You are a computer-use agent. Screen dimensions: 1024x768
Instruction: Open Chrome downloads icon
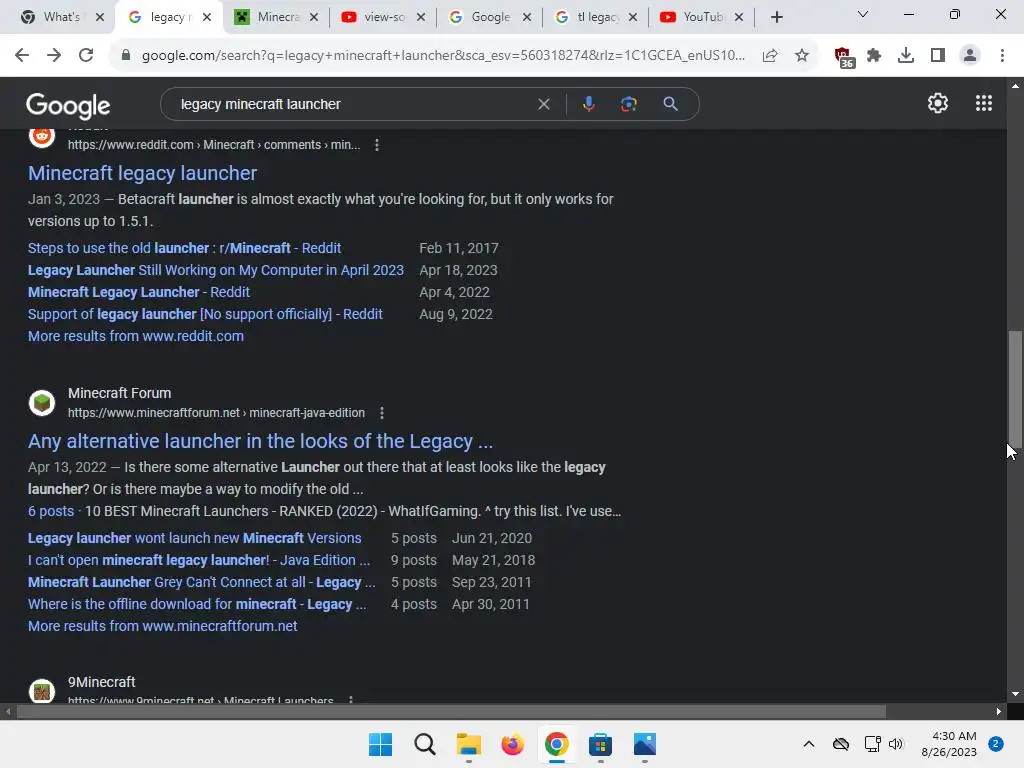[x=906, y=56]
